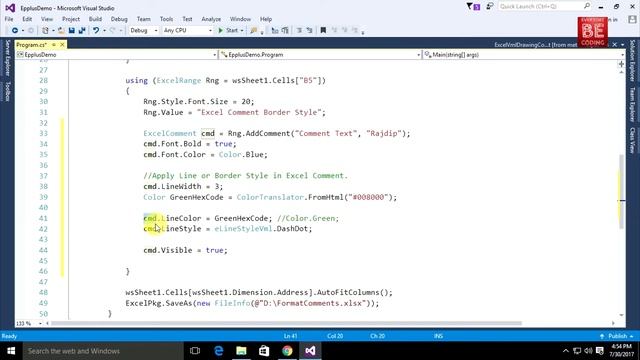The width and height of the screenshot is (640, 360).
Task: Click the Quick Launch search magnifier
Action: tap(587, 6)
